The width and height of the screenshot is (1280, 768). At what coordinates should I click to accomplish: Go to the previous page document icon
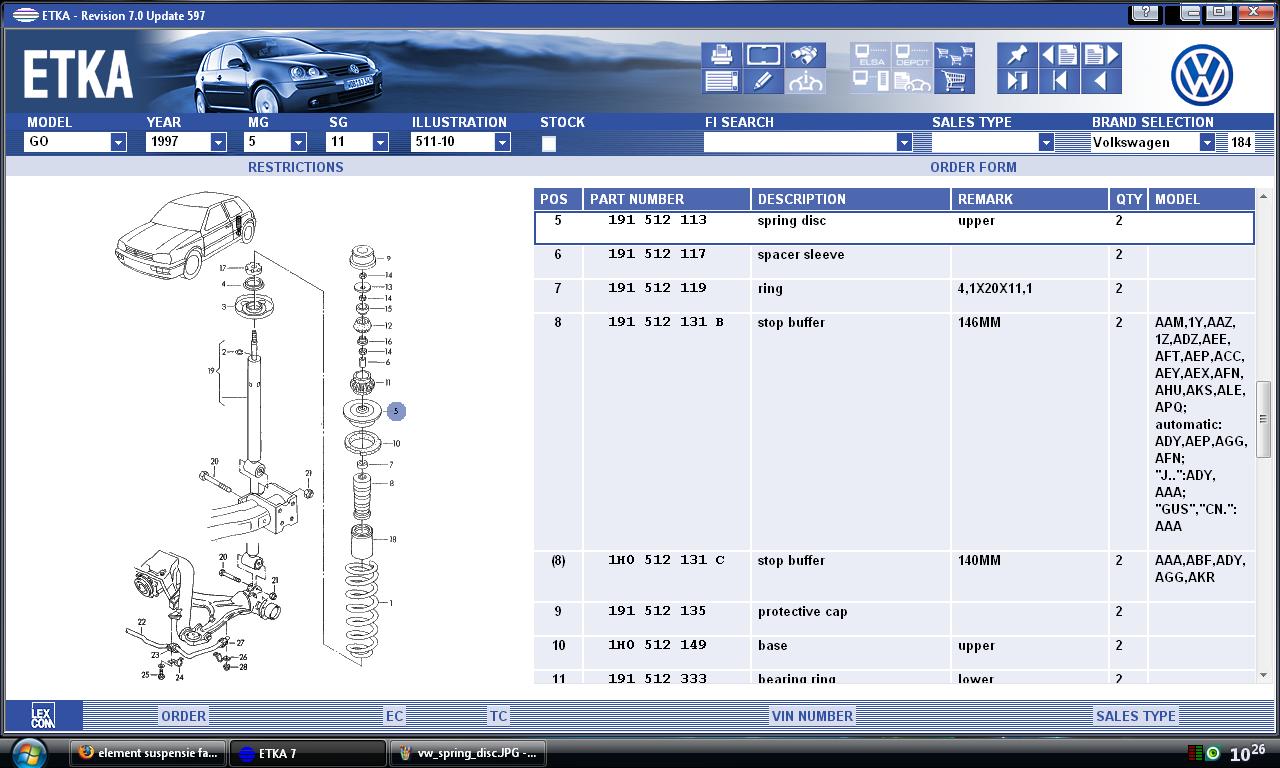click(x=1059, y=55)
